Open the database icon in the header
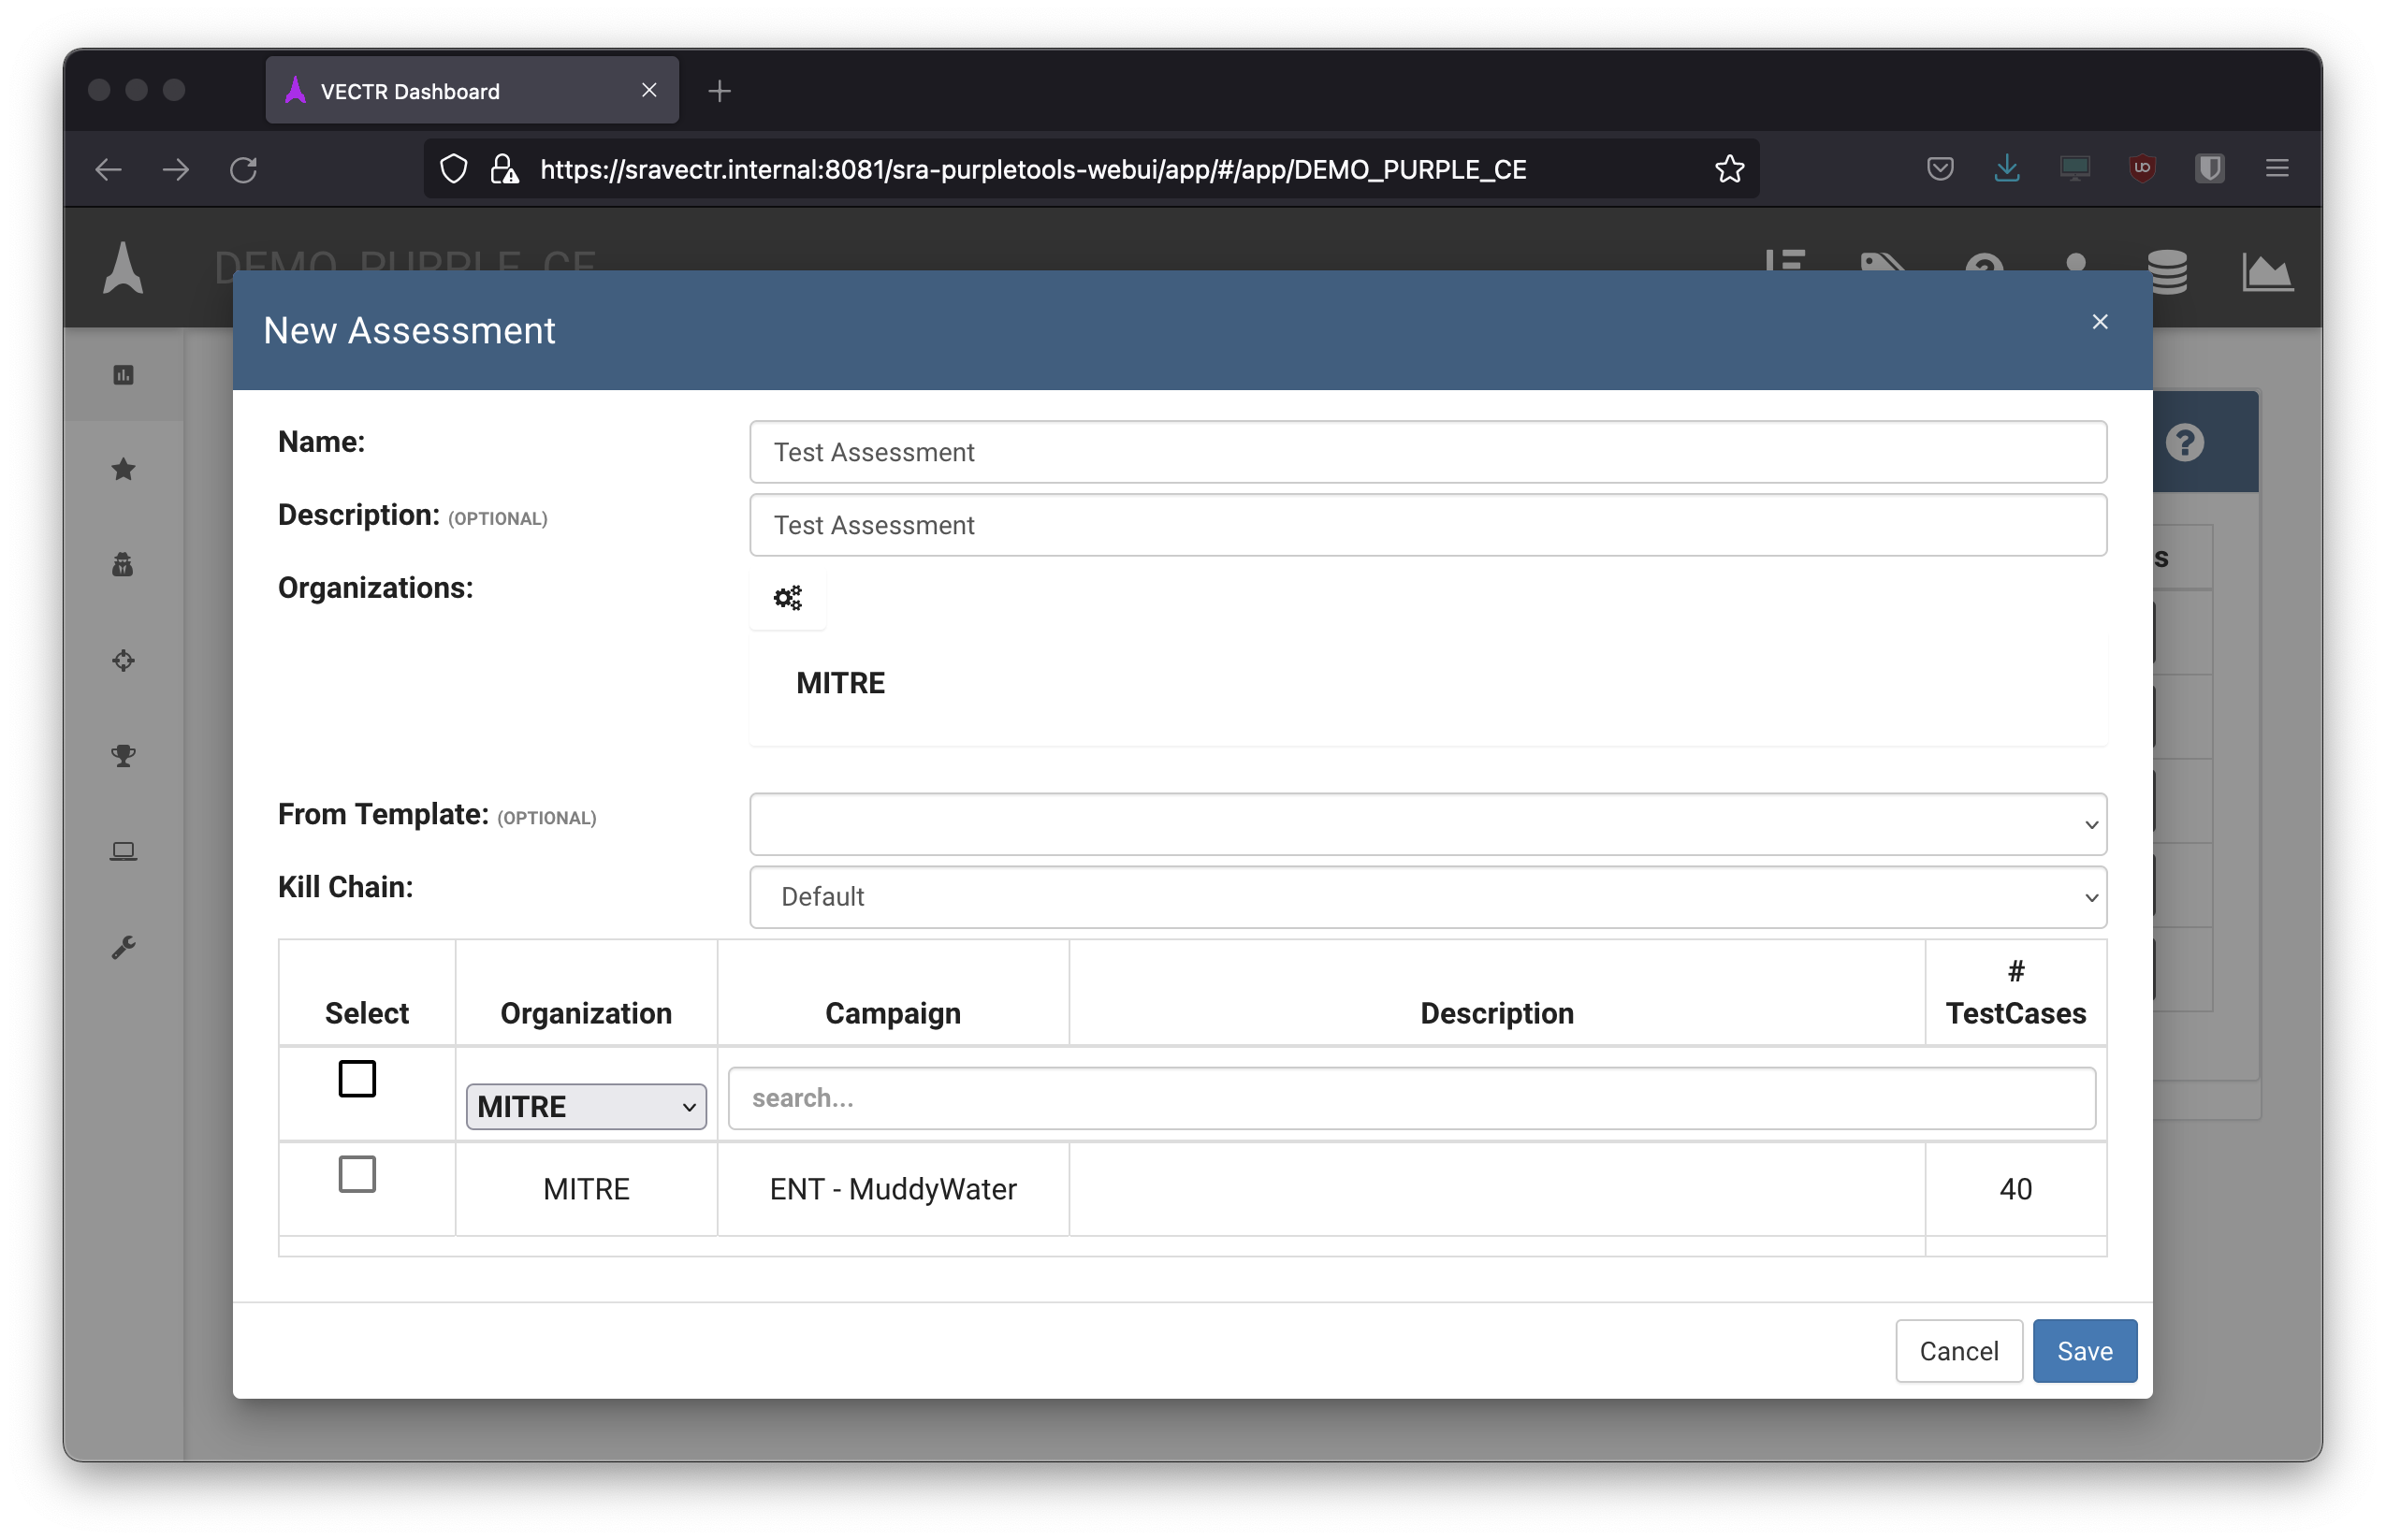The width and height of the screenshot is (2386, 1540). tap(2167, 270)
